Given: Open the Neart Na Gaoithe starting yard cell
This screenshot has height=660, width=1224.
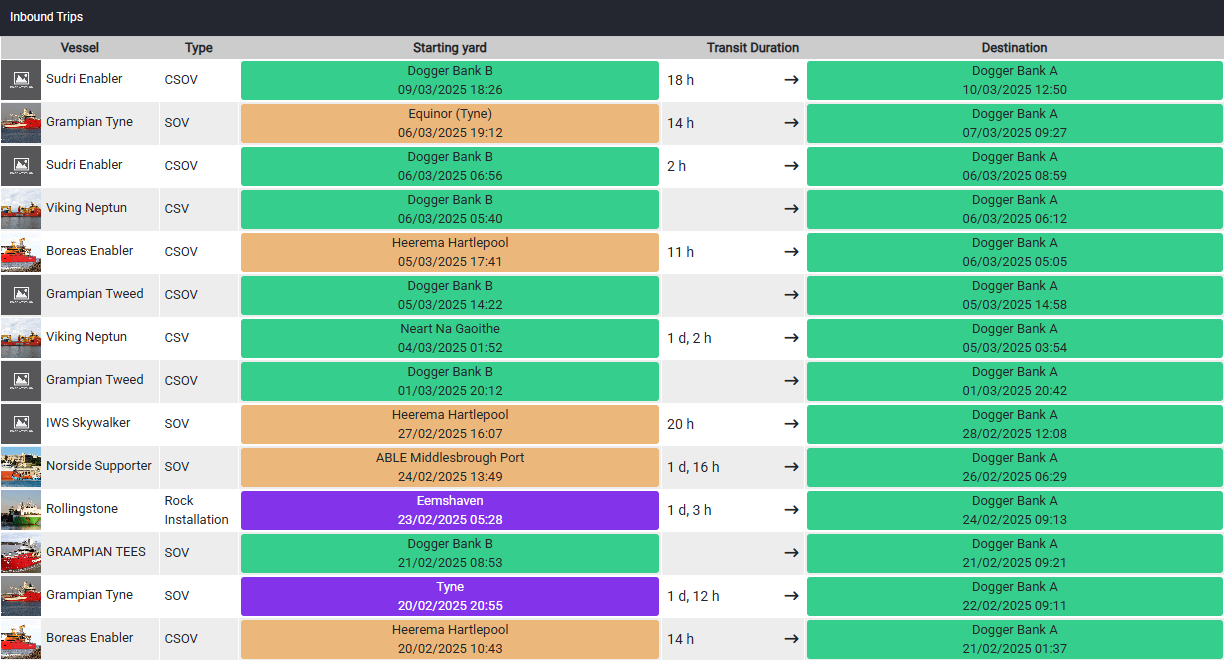Looking at the screenshot, I should click(450, 338).
